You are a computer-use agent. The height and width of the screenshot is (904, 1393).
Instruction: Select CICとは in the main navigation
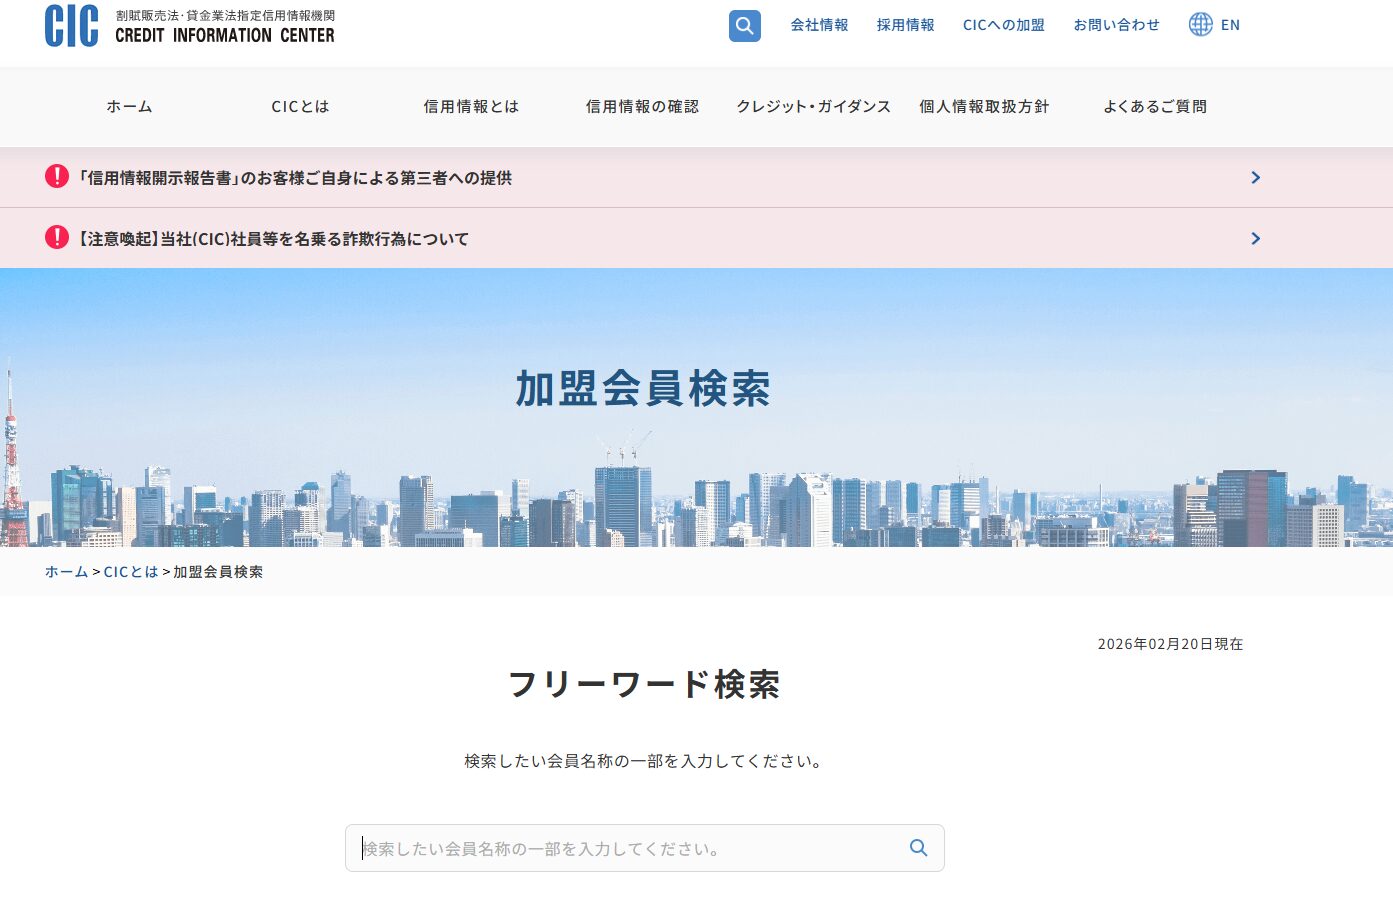[300, 107]
